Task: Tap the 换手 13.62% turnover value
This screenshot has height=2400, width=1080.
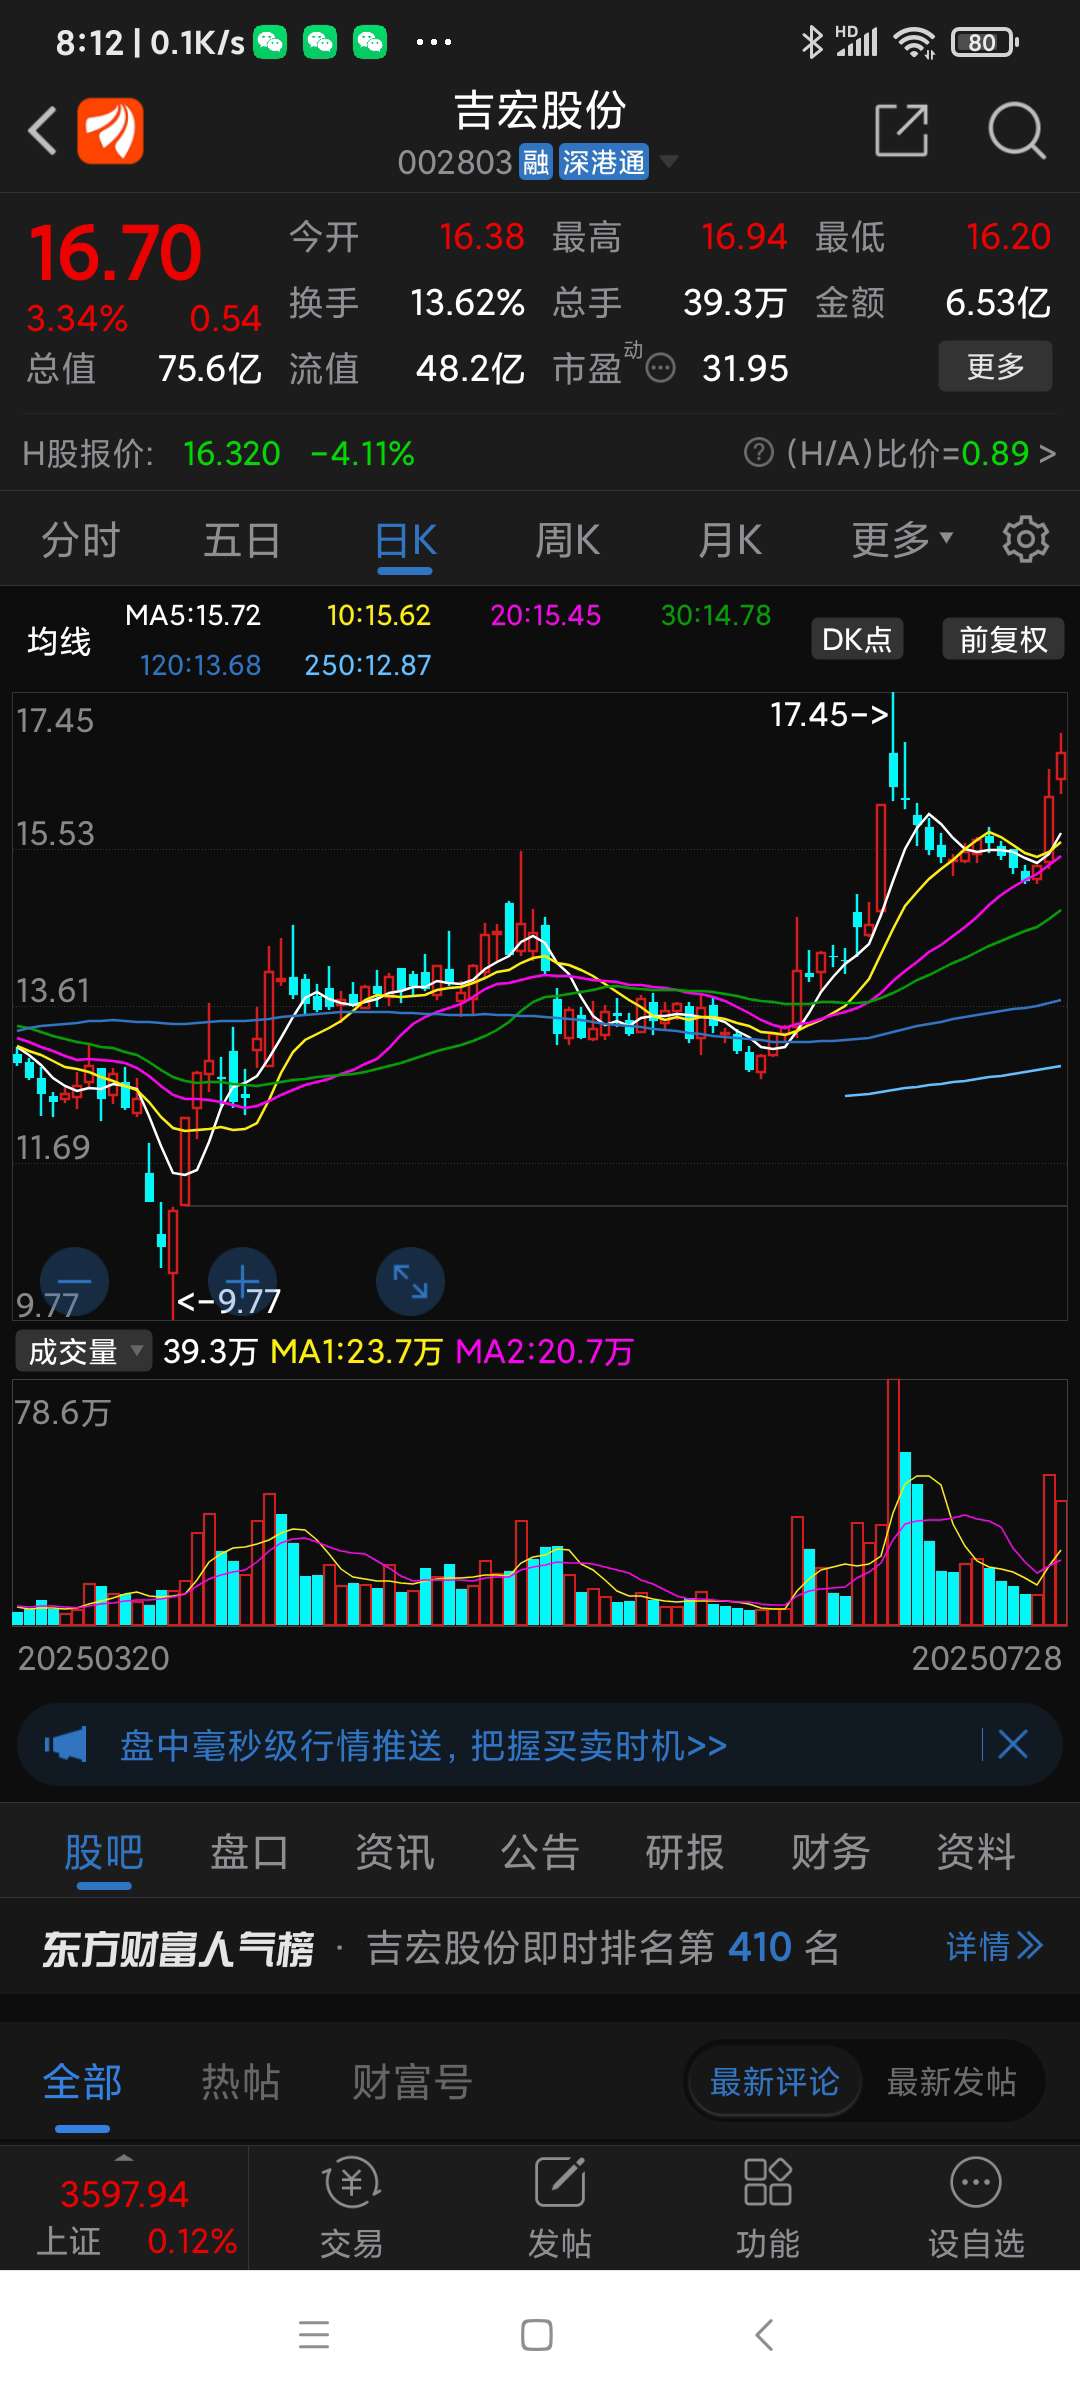Action: [467, 302]
